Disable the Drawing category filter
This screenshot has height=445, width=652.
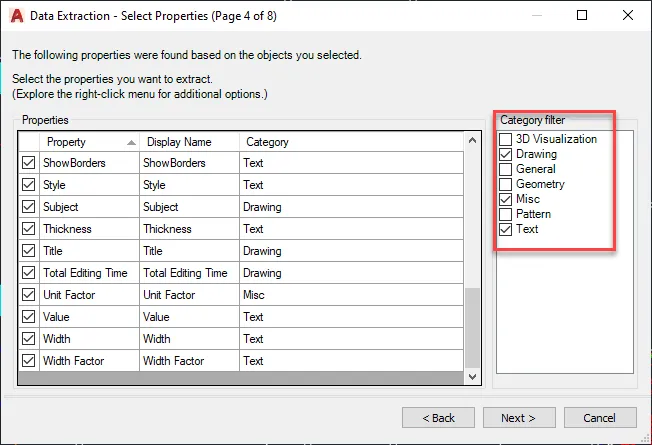point(505,154)
